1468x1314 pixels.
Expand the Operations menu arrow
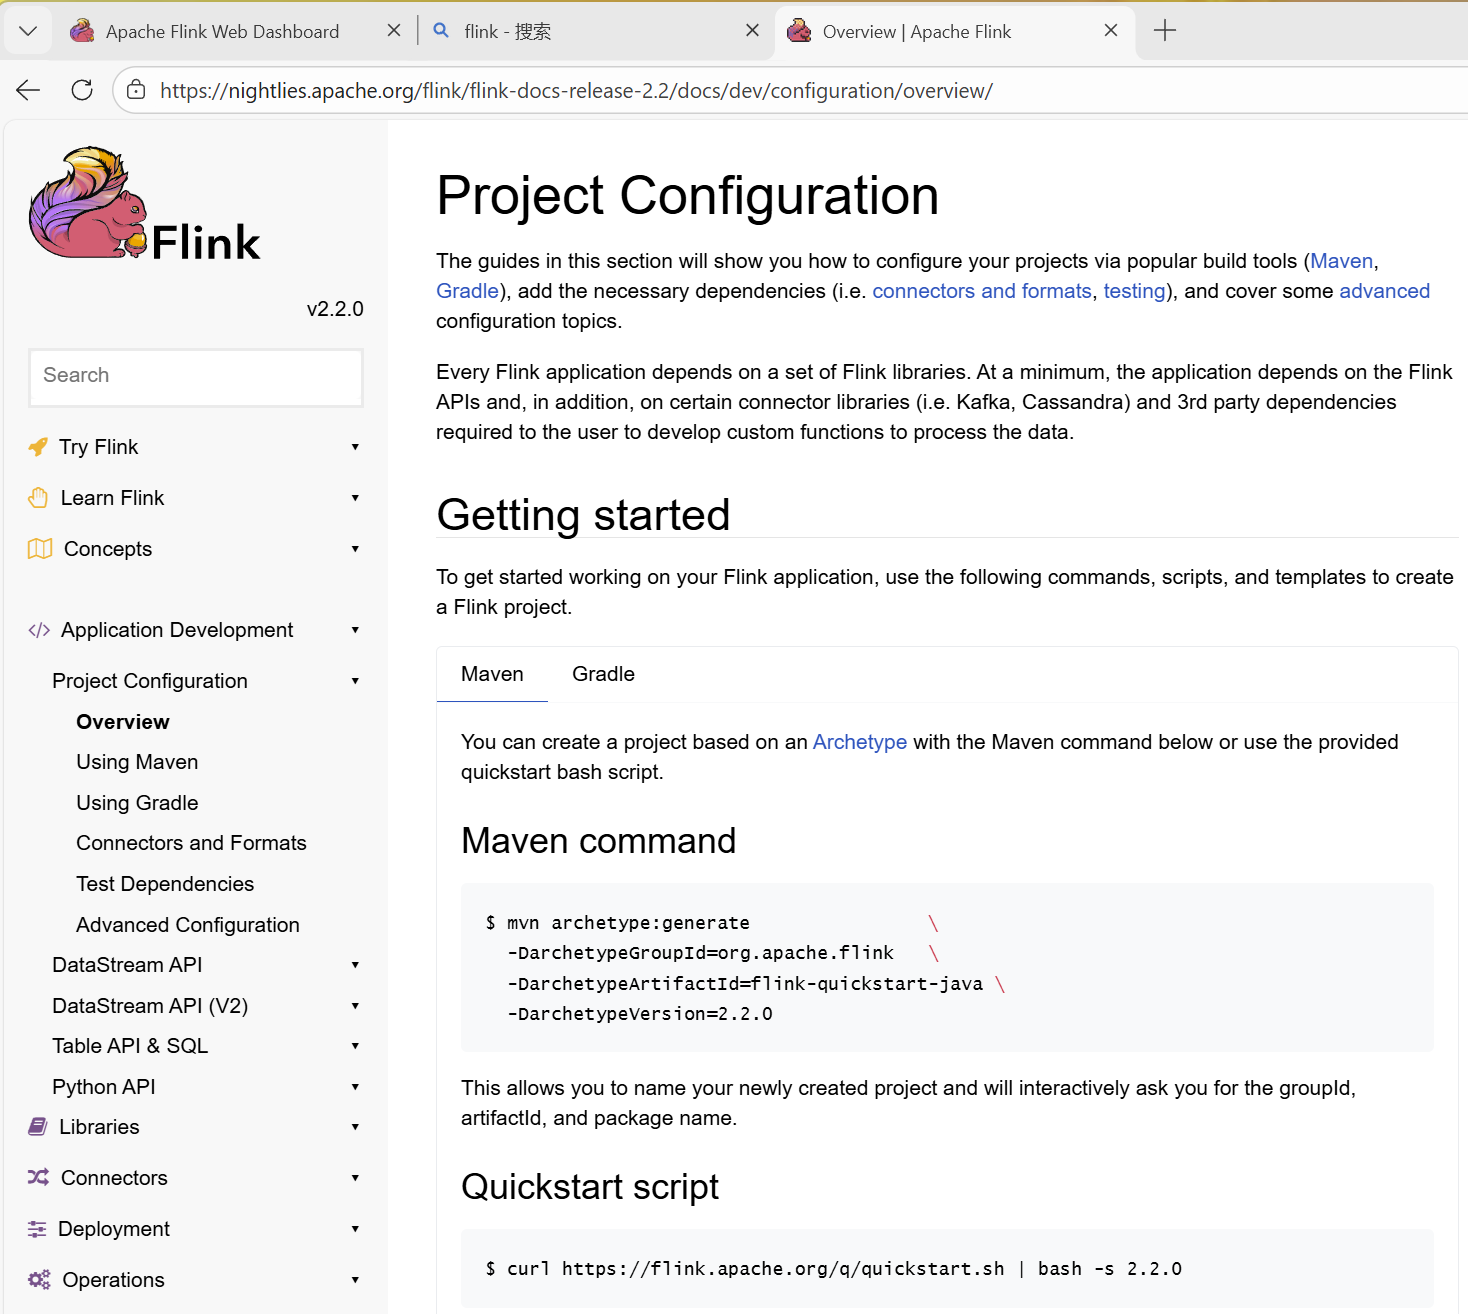(x=355, y=1280)
